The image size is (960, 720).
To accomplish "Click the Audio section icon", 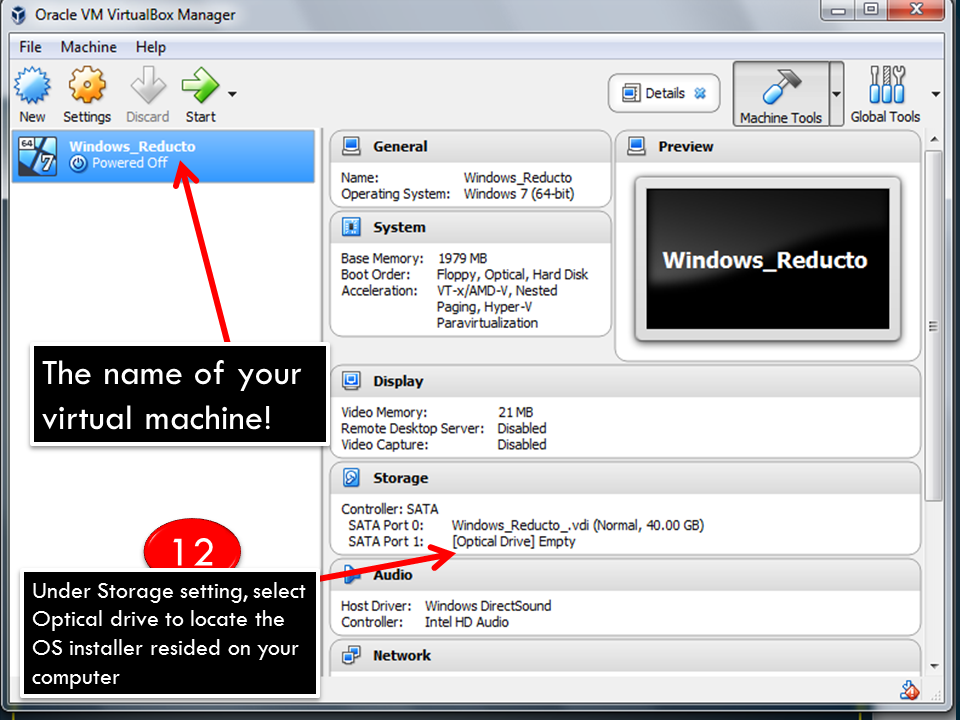I will click(x=350, y=574).
